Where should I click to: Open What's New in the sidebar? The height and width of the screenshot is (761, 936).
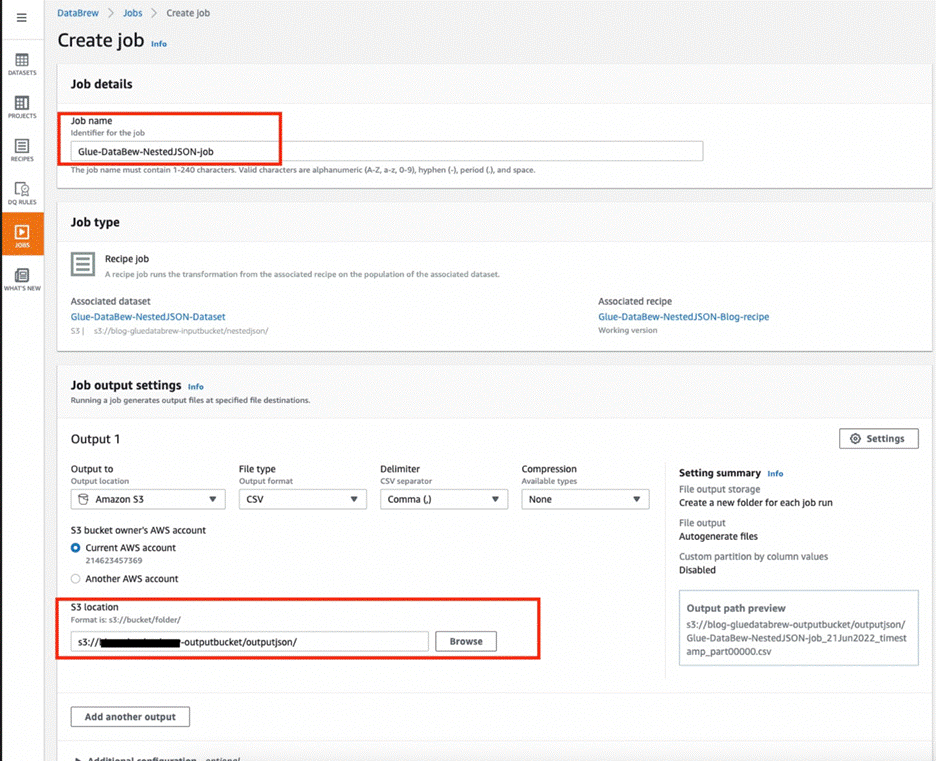(x=22, y=280)
